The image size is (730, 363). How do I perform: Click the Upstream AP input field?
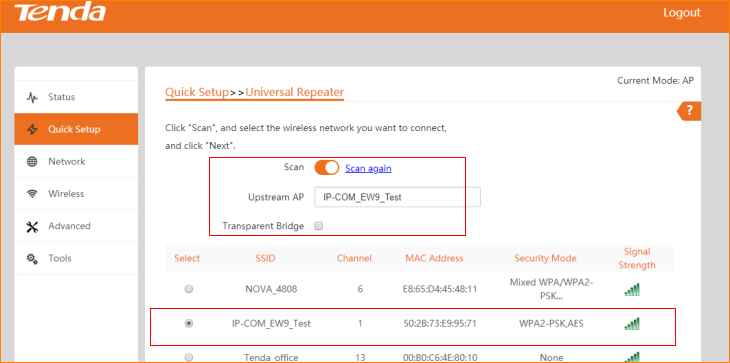click(398, 197)
